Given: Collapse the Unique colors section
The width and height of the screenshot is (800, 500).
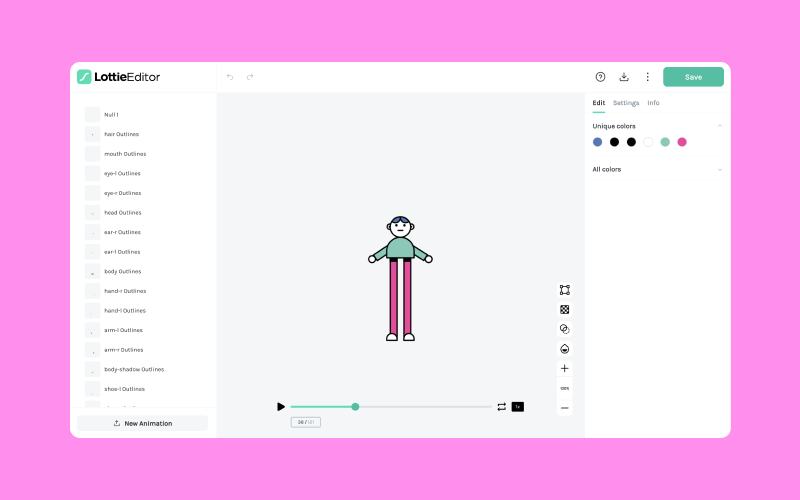Looking at the screenshot, I should coord(720,126).
